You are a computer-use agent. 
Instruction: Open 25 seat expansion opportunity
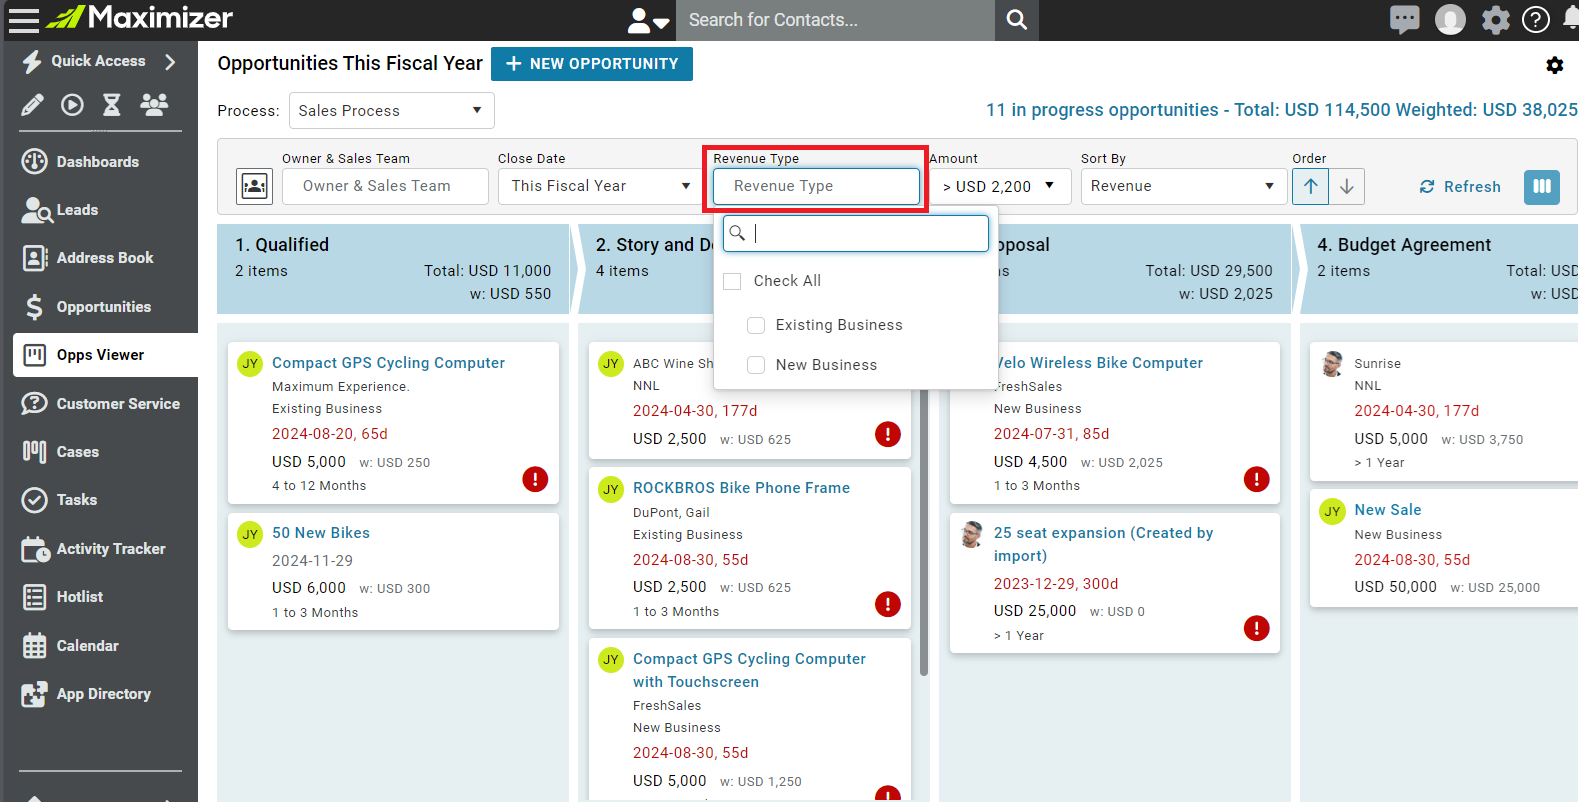pos(1103,544)
